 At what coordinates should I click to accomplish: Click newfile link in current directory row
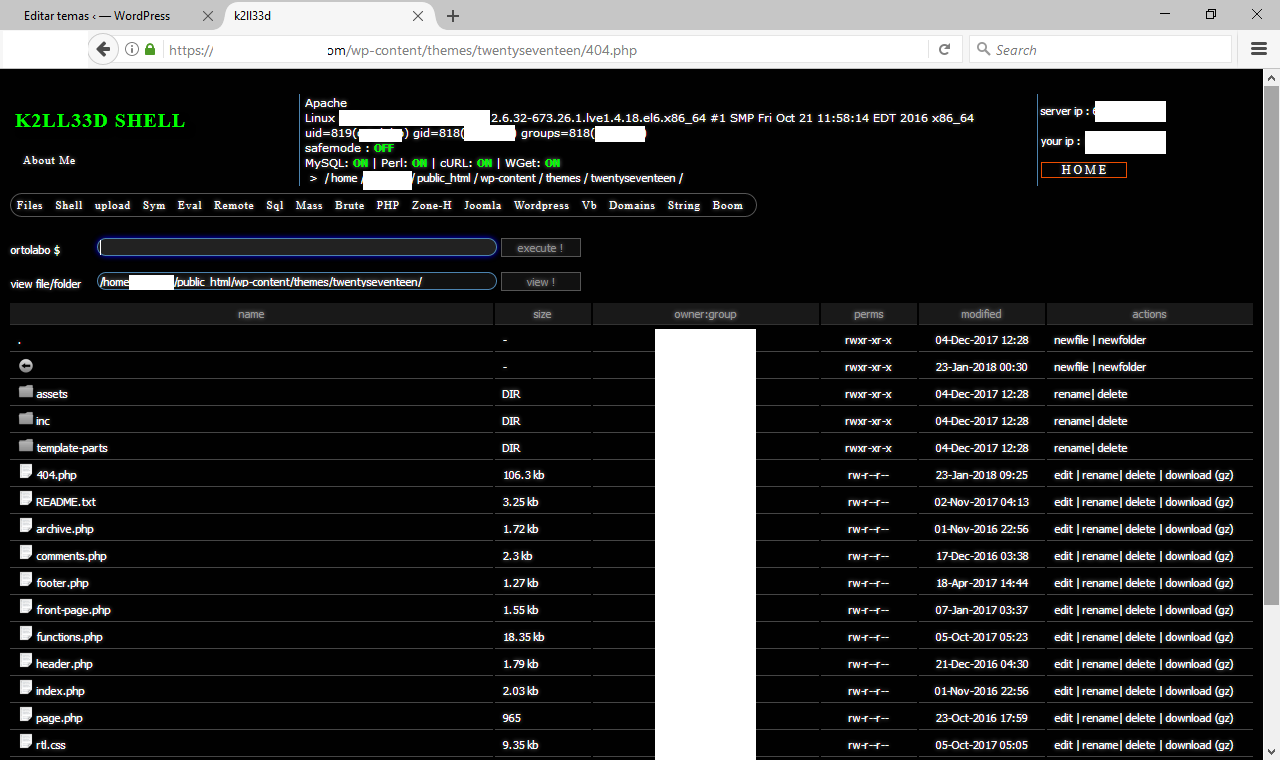pos(1071,340)
